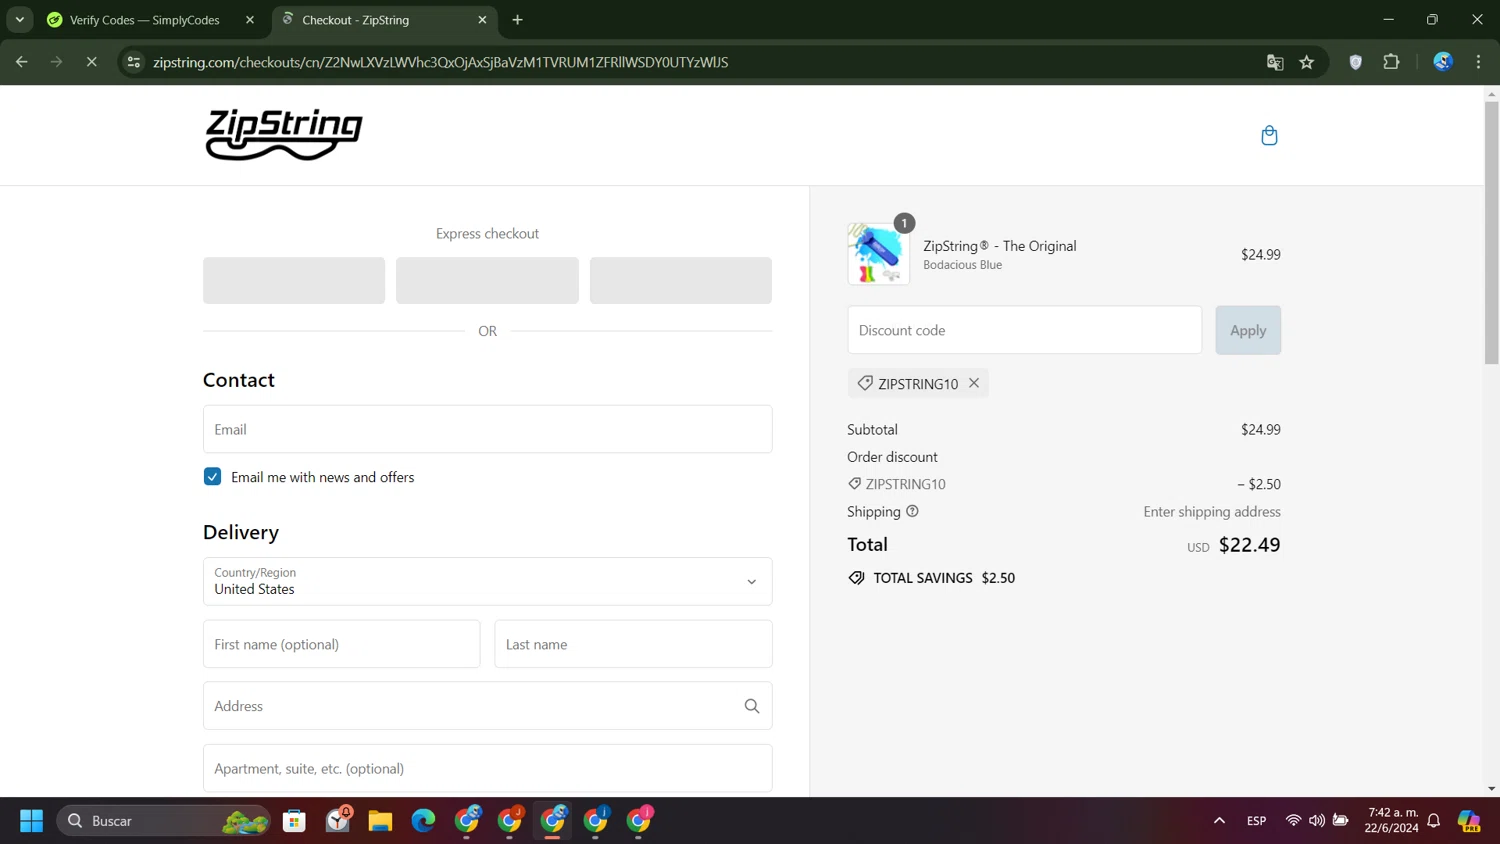Remove the ZIPSTRING10 discount code
Screen dimensions: 1500x844
[974, 383]
